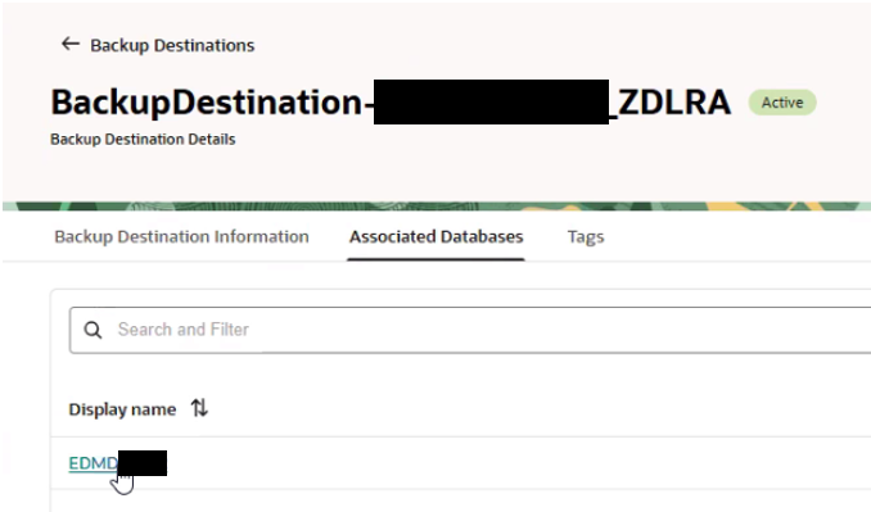Click the BackupDestination page title
This screenshot has width=872, height=512.
[x=205, y=102]
